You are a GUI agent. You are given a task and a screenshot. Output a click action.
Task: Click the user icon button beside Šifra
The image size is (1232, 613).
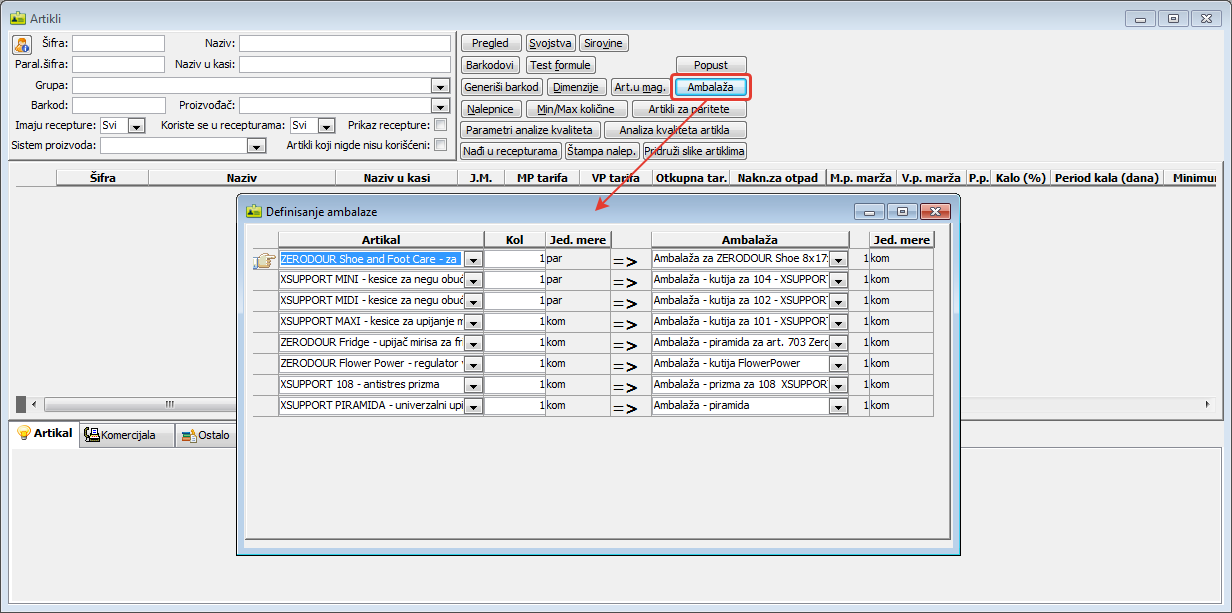[x=22, y=44]
